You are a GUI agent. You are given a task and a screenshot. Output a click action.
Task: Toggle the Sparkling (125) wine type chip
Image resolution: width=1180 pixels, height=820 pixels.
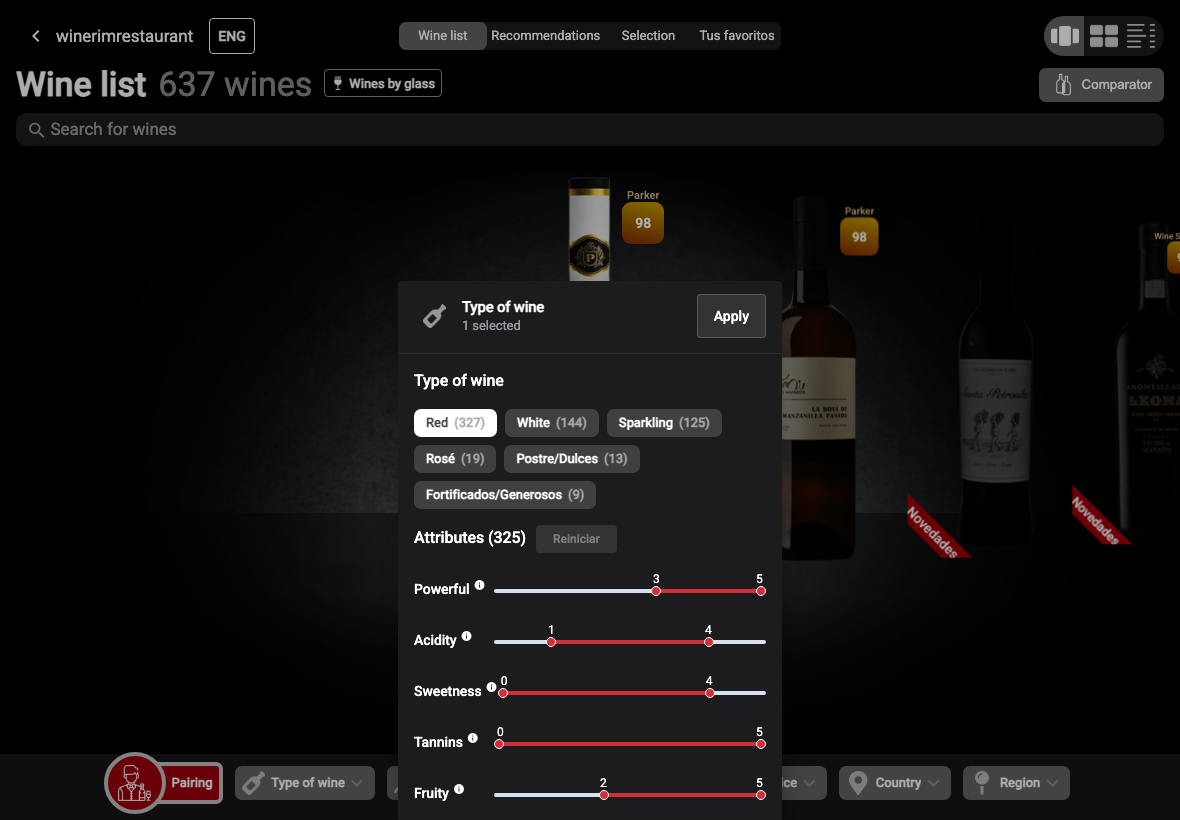tap(664, 423)
